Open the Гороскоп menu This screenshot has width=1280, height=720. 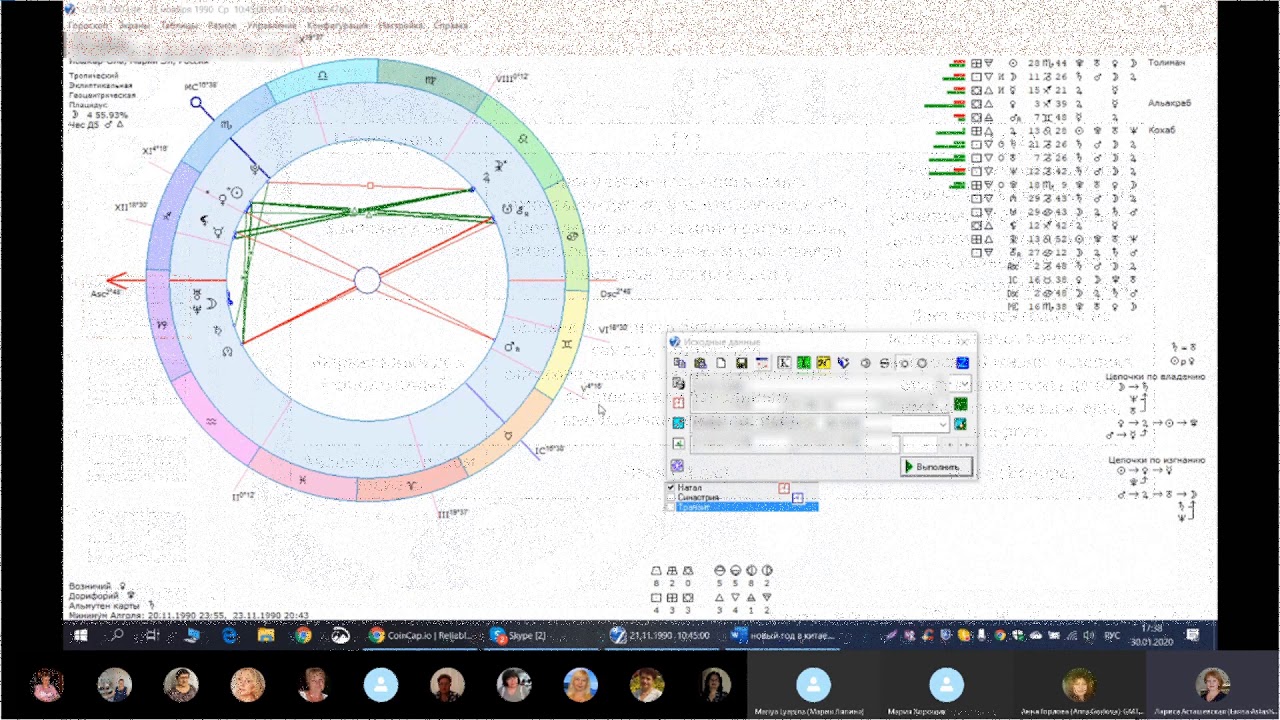pos(90,25)
